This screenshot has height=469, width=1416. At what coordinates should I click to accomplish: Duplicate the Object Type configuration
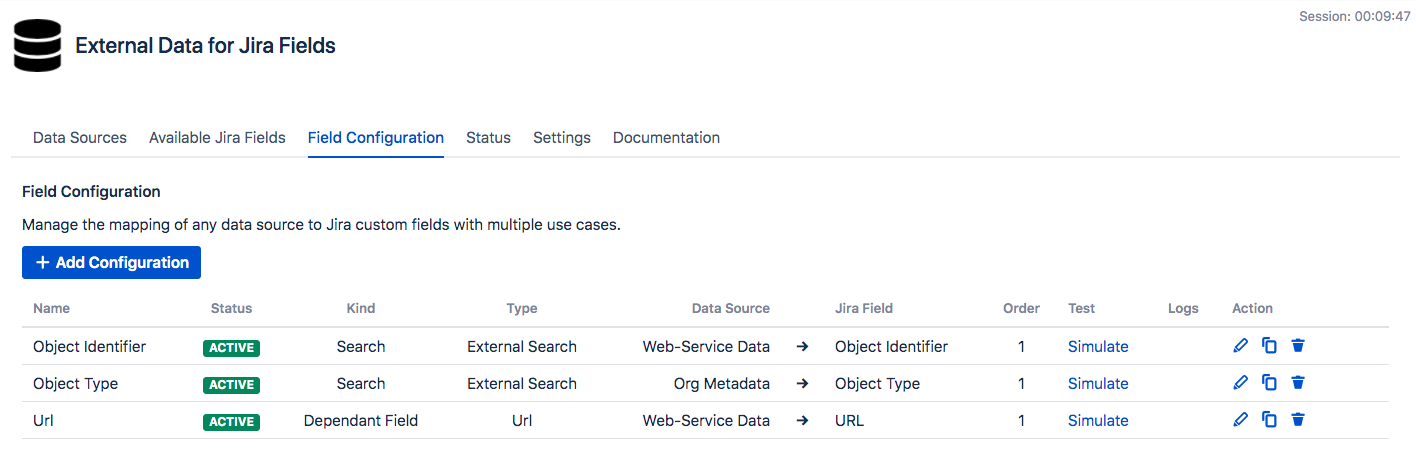pyautogui.click(x=1269, y=383)
